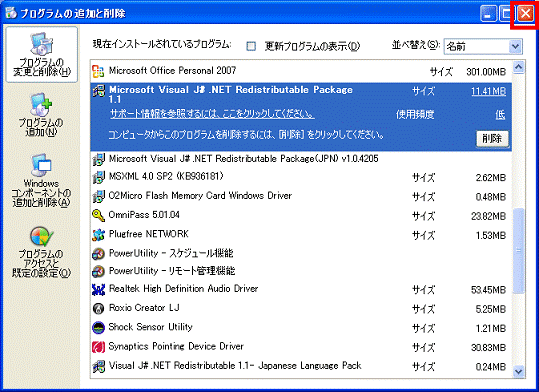Select Microsoft Office Personal 2007 entry
This screenshot has height=392, width=539.
pyautogui.click(x=301, y=71)
